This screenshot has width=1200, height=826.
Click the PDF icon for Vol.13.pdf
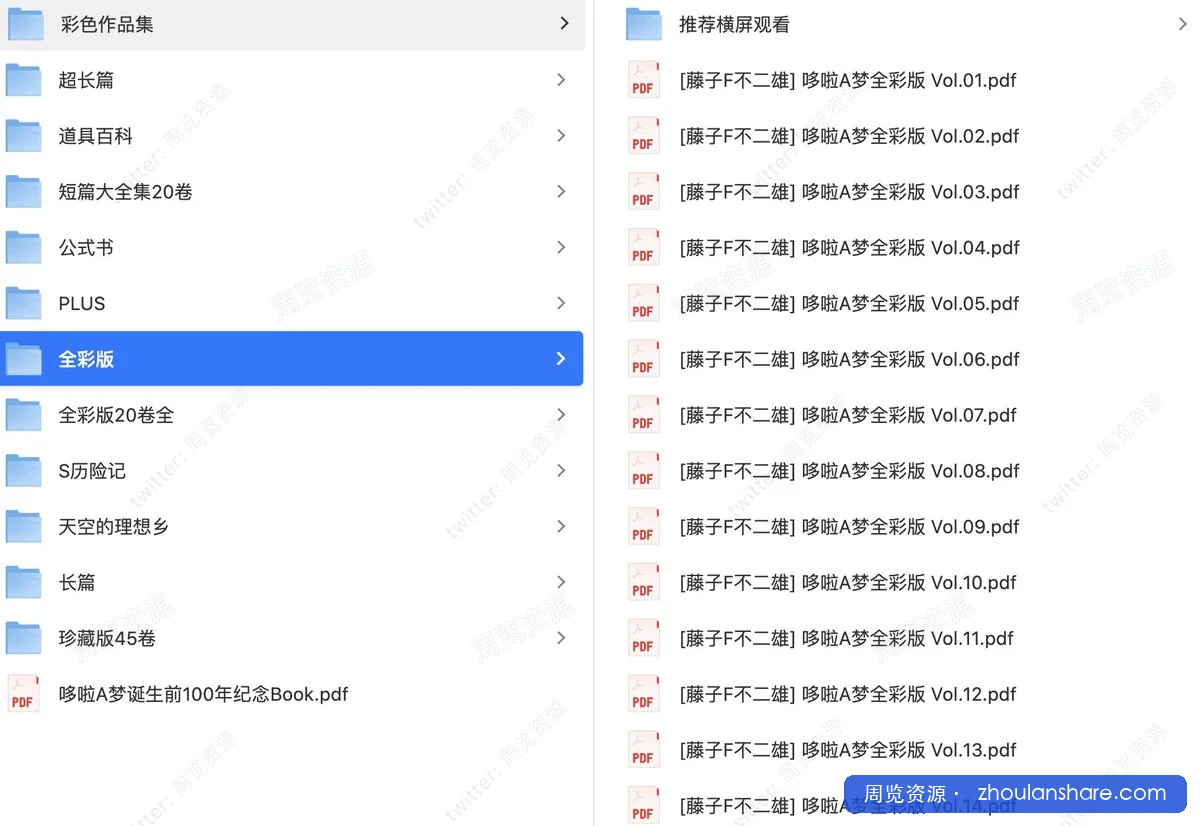coord(643,750)
